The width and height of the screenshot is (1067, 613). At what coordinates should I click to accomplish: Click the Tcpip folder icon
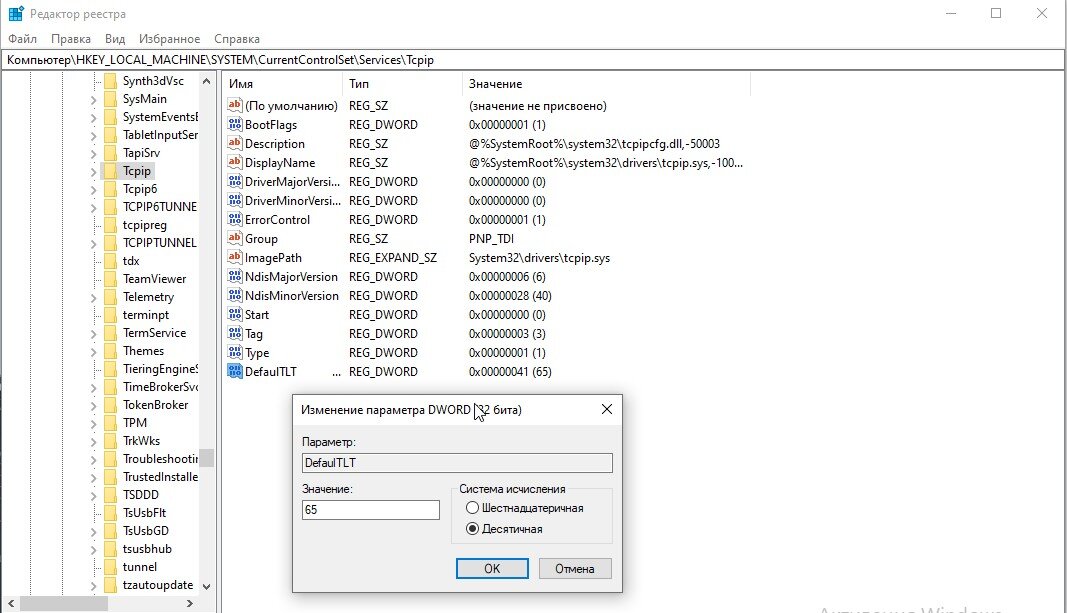110,171
